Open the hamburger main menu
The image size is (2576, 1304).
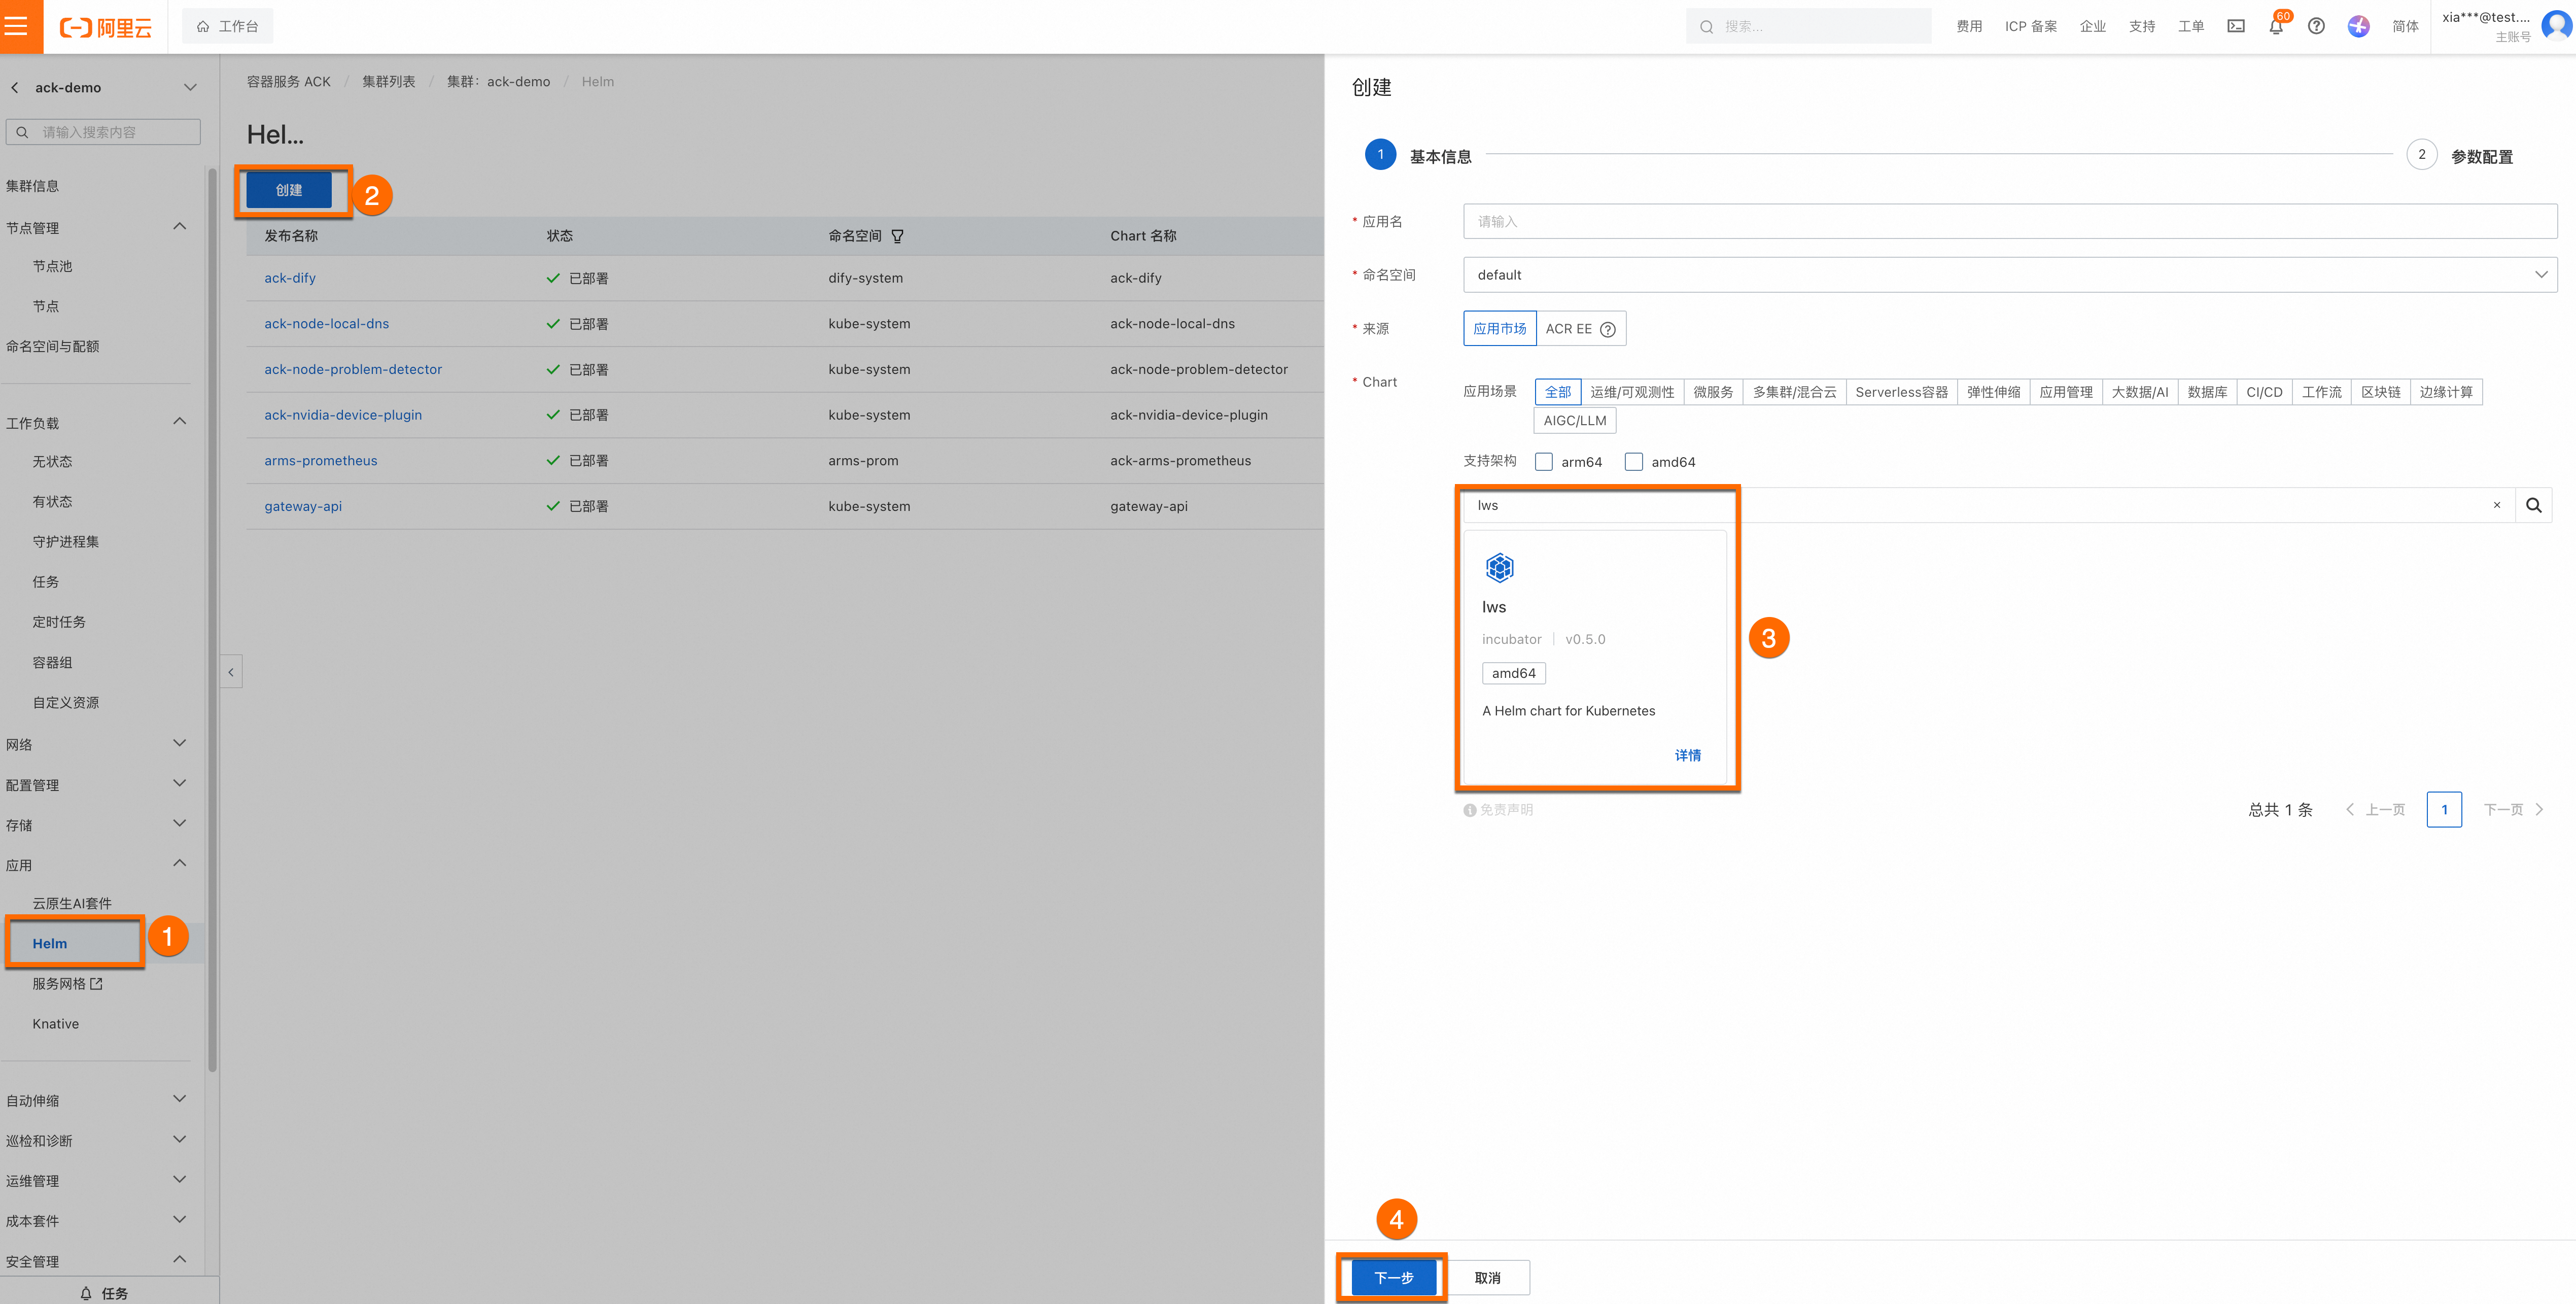pyautogui.click(x=17, y=26)
